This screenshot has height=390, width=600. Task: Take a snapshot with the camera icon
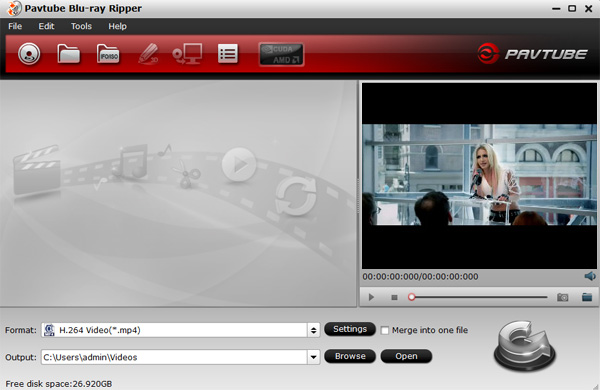click(562, 297)
